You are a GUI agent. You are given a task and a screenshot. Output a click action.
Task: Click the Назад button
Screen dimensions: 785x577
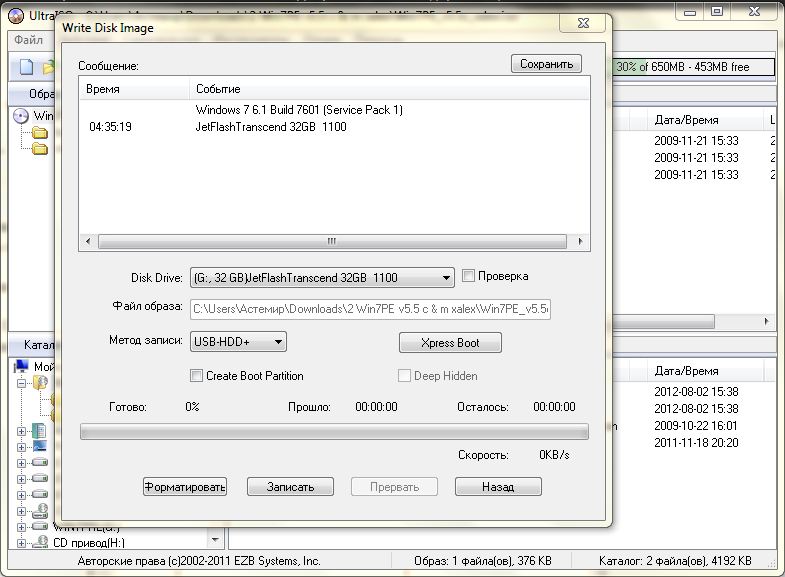pyautogui.click(x=498, y=486)
